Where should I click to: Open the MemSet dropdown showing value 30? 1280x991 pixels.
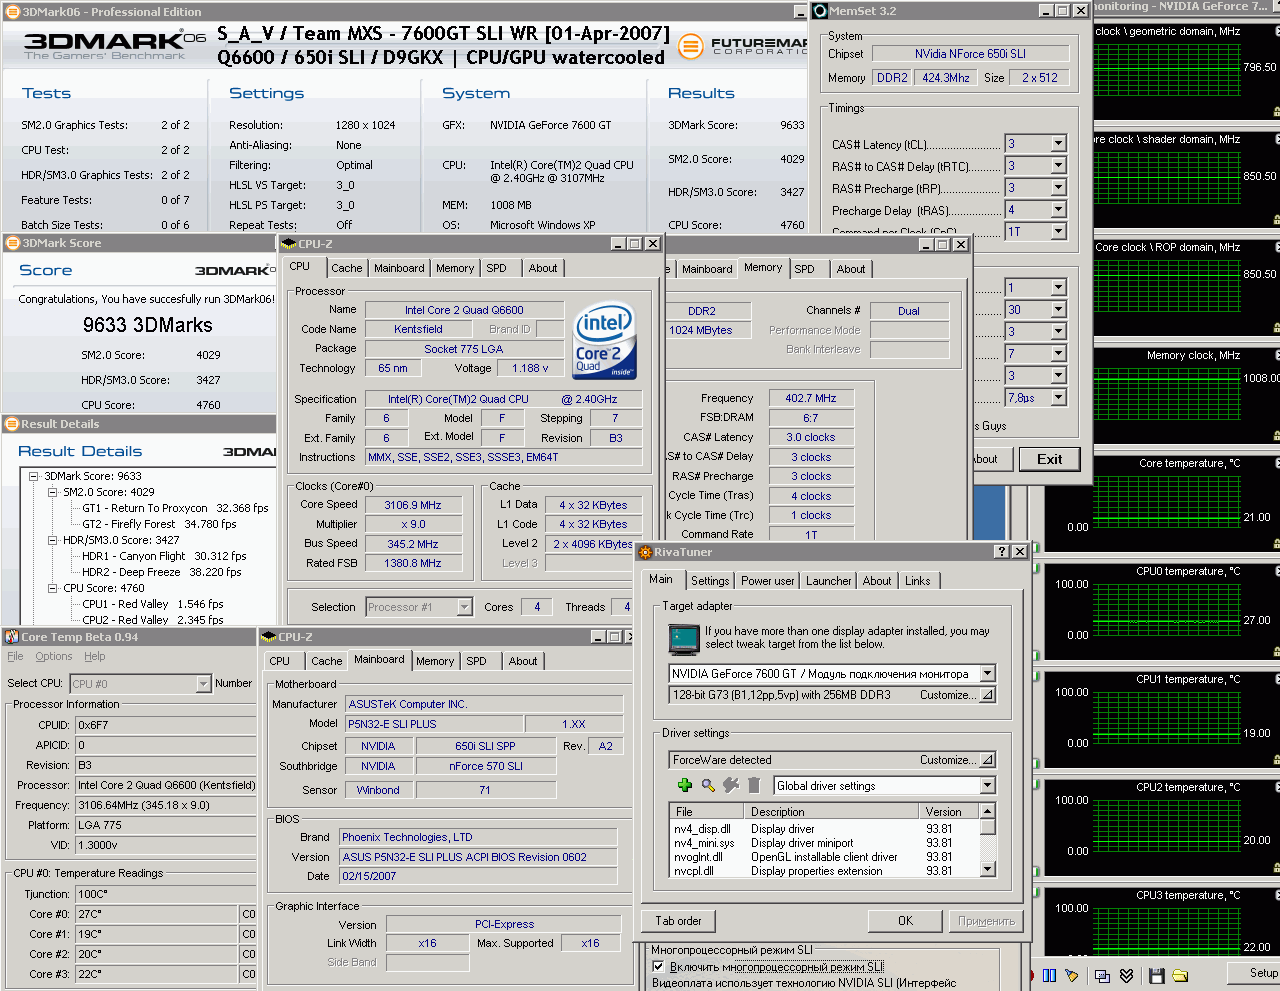(x=1058, y=310)
